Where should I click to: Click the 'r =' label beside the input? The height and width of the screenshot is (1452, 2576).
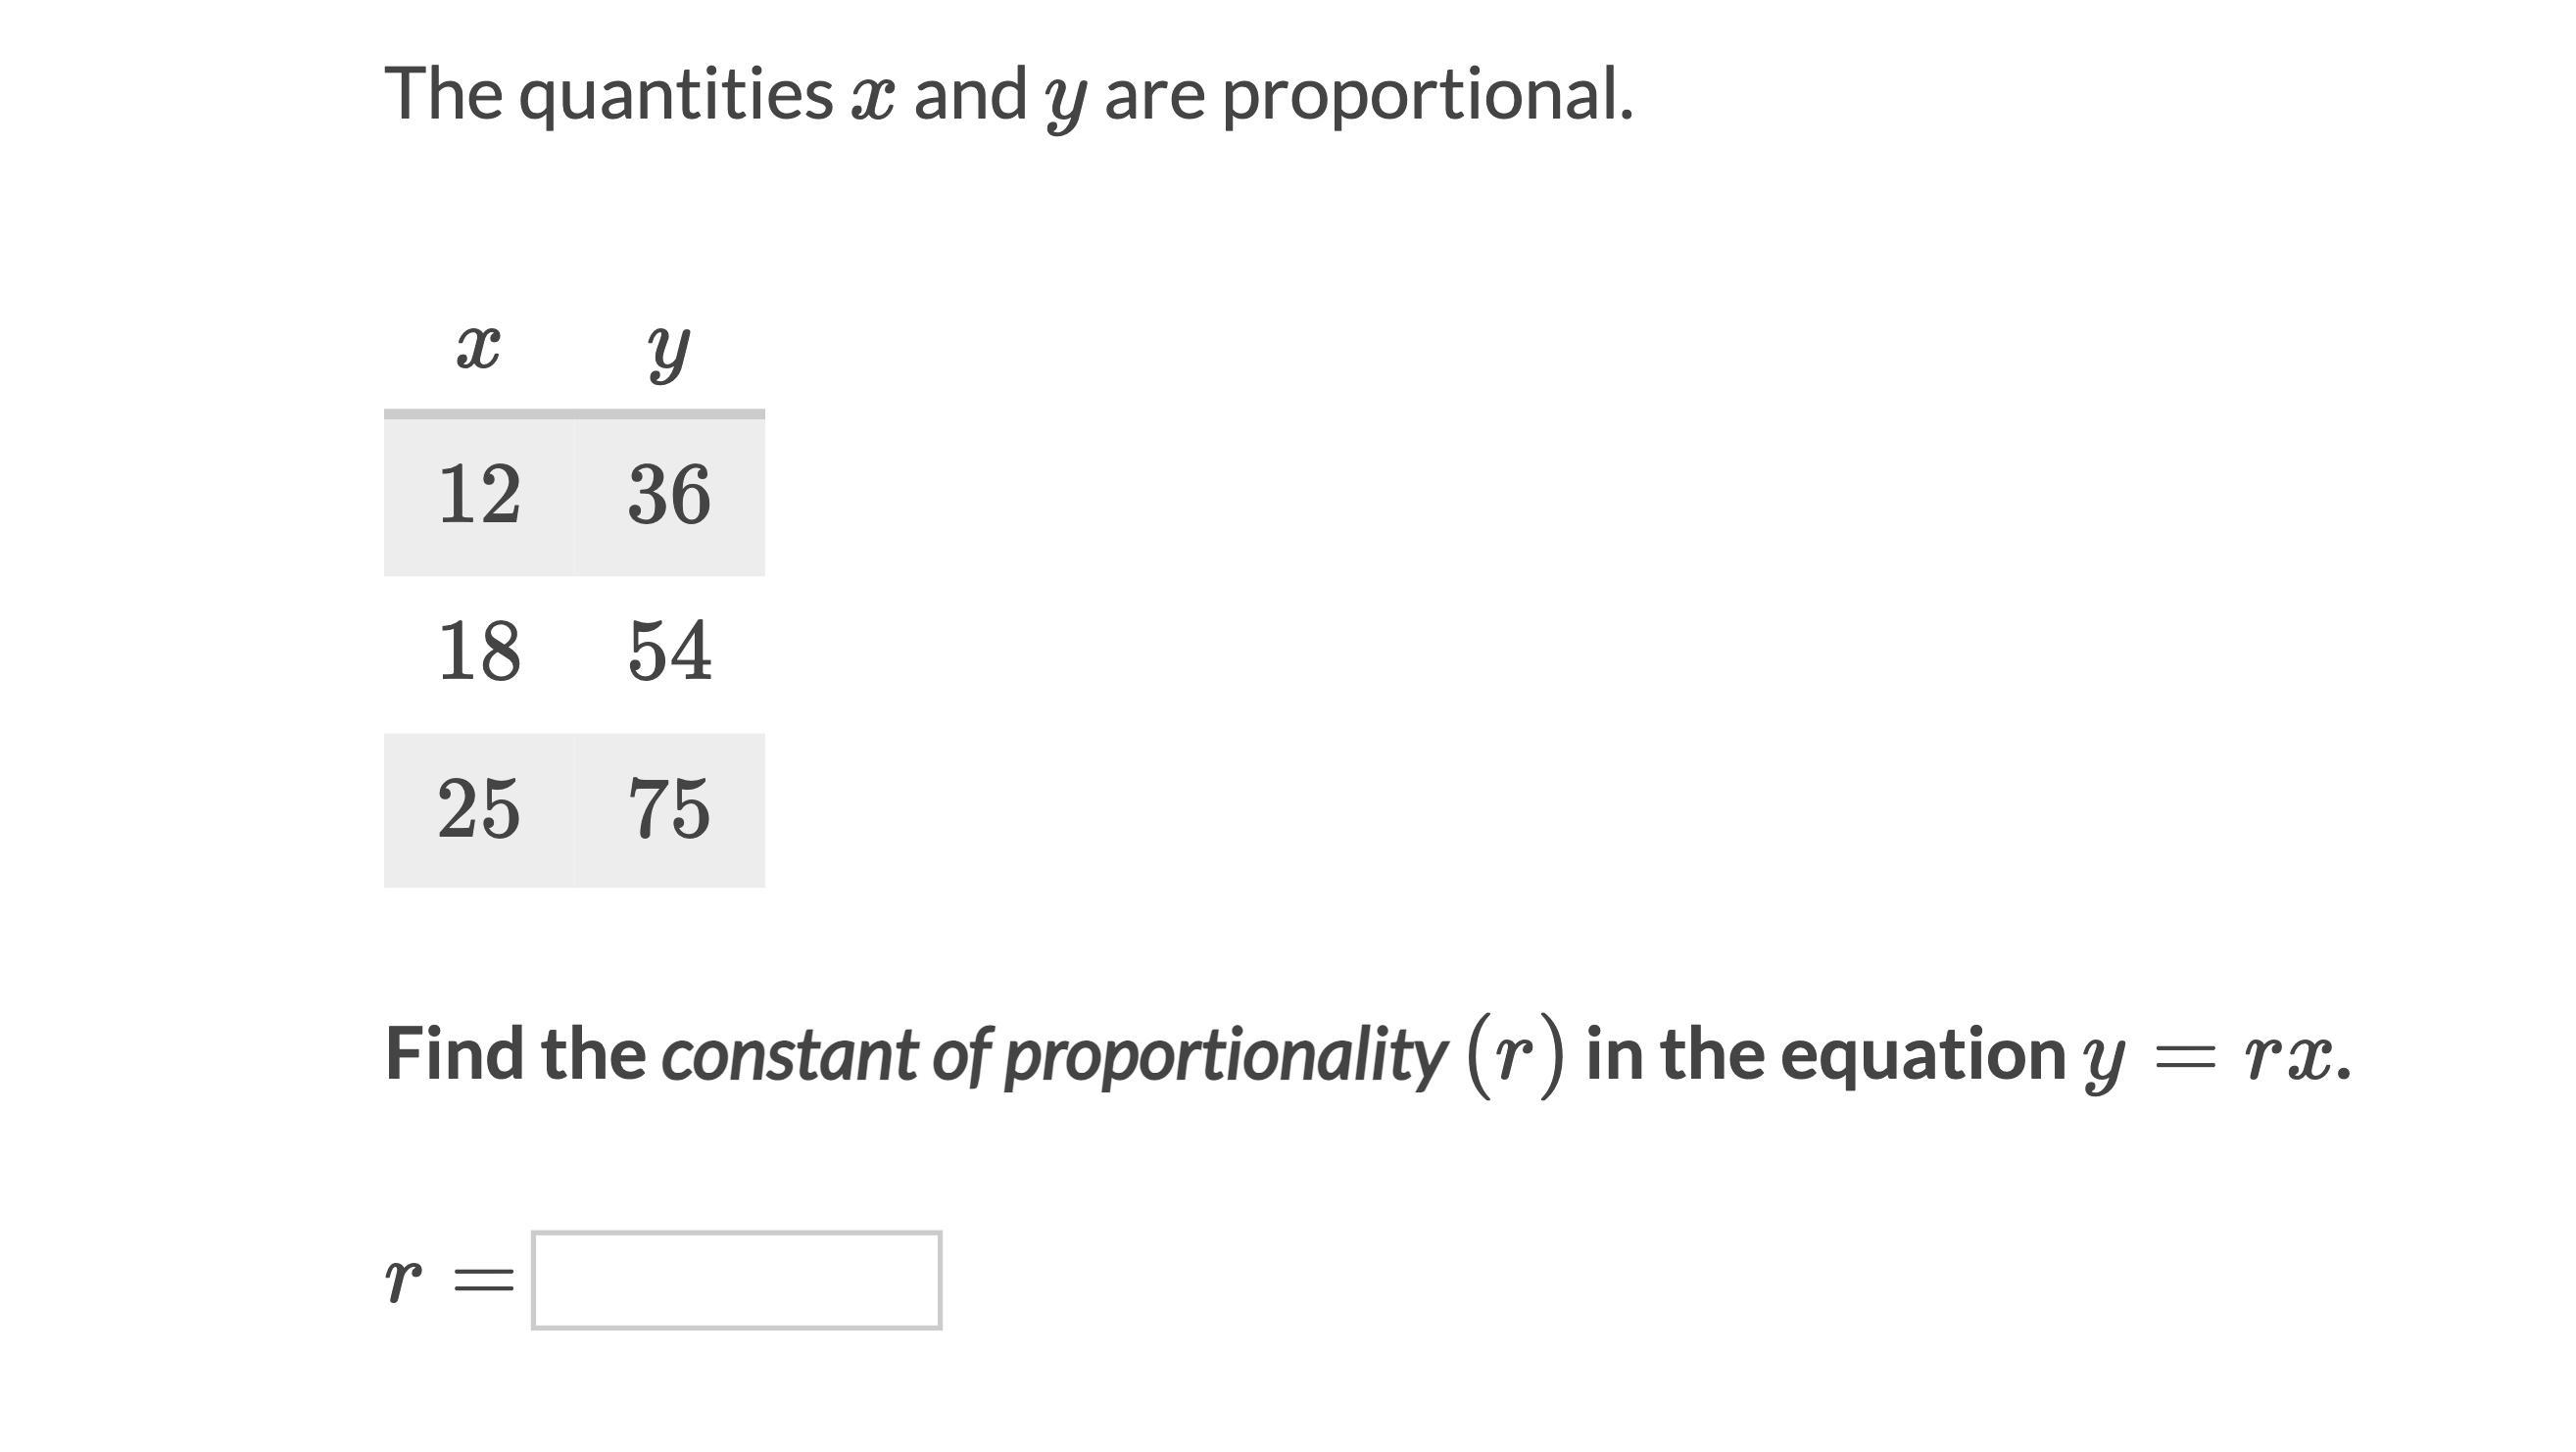450,1280
